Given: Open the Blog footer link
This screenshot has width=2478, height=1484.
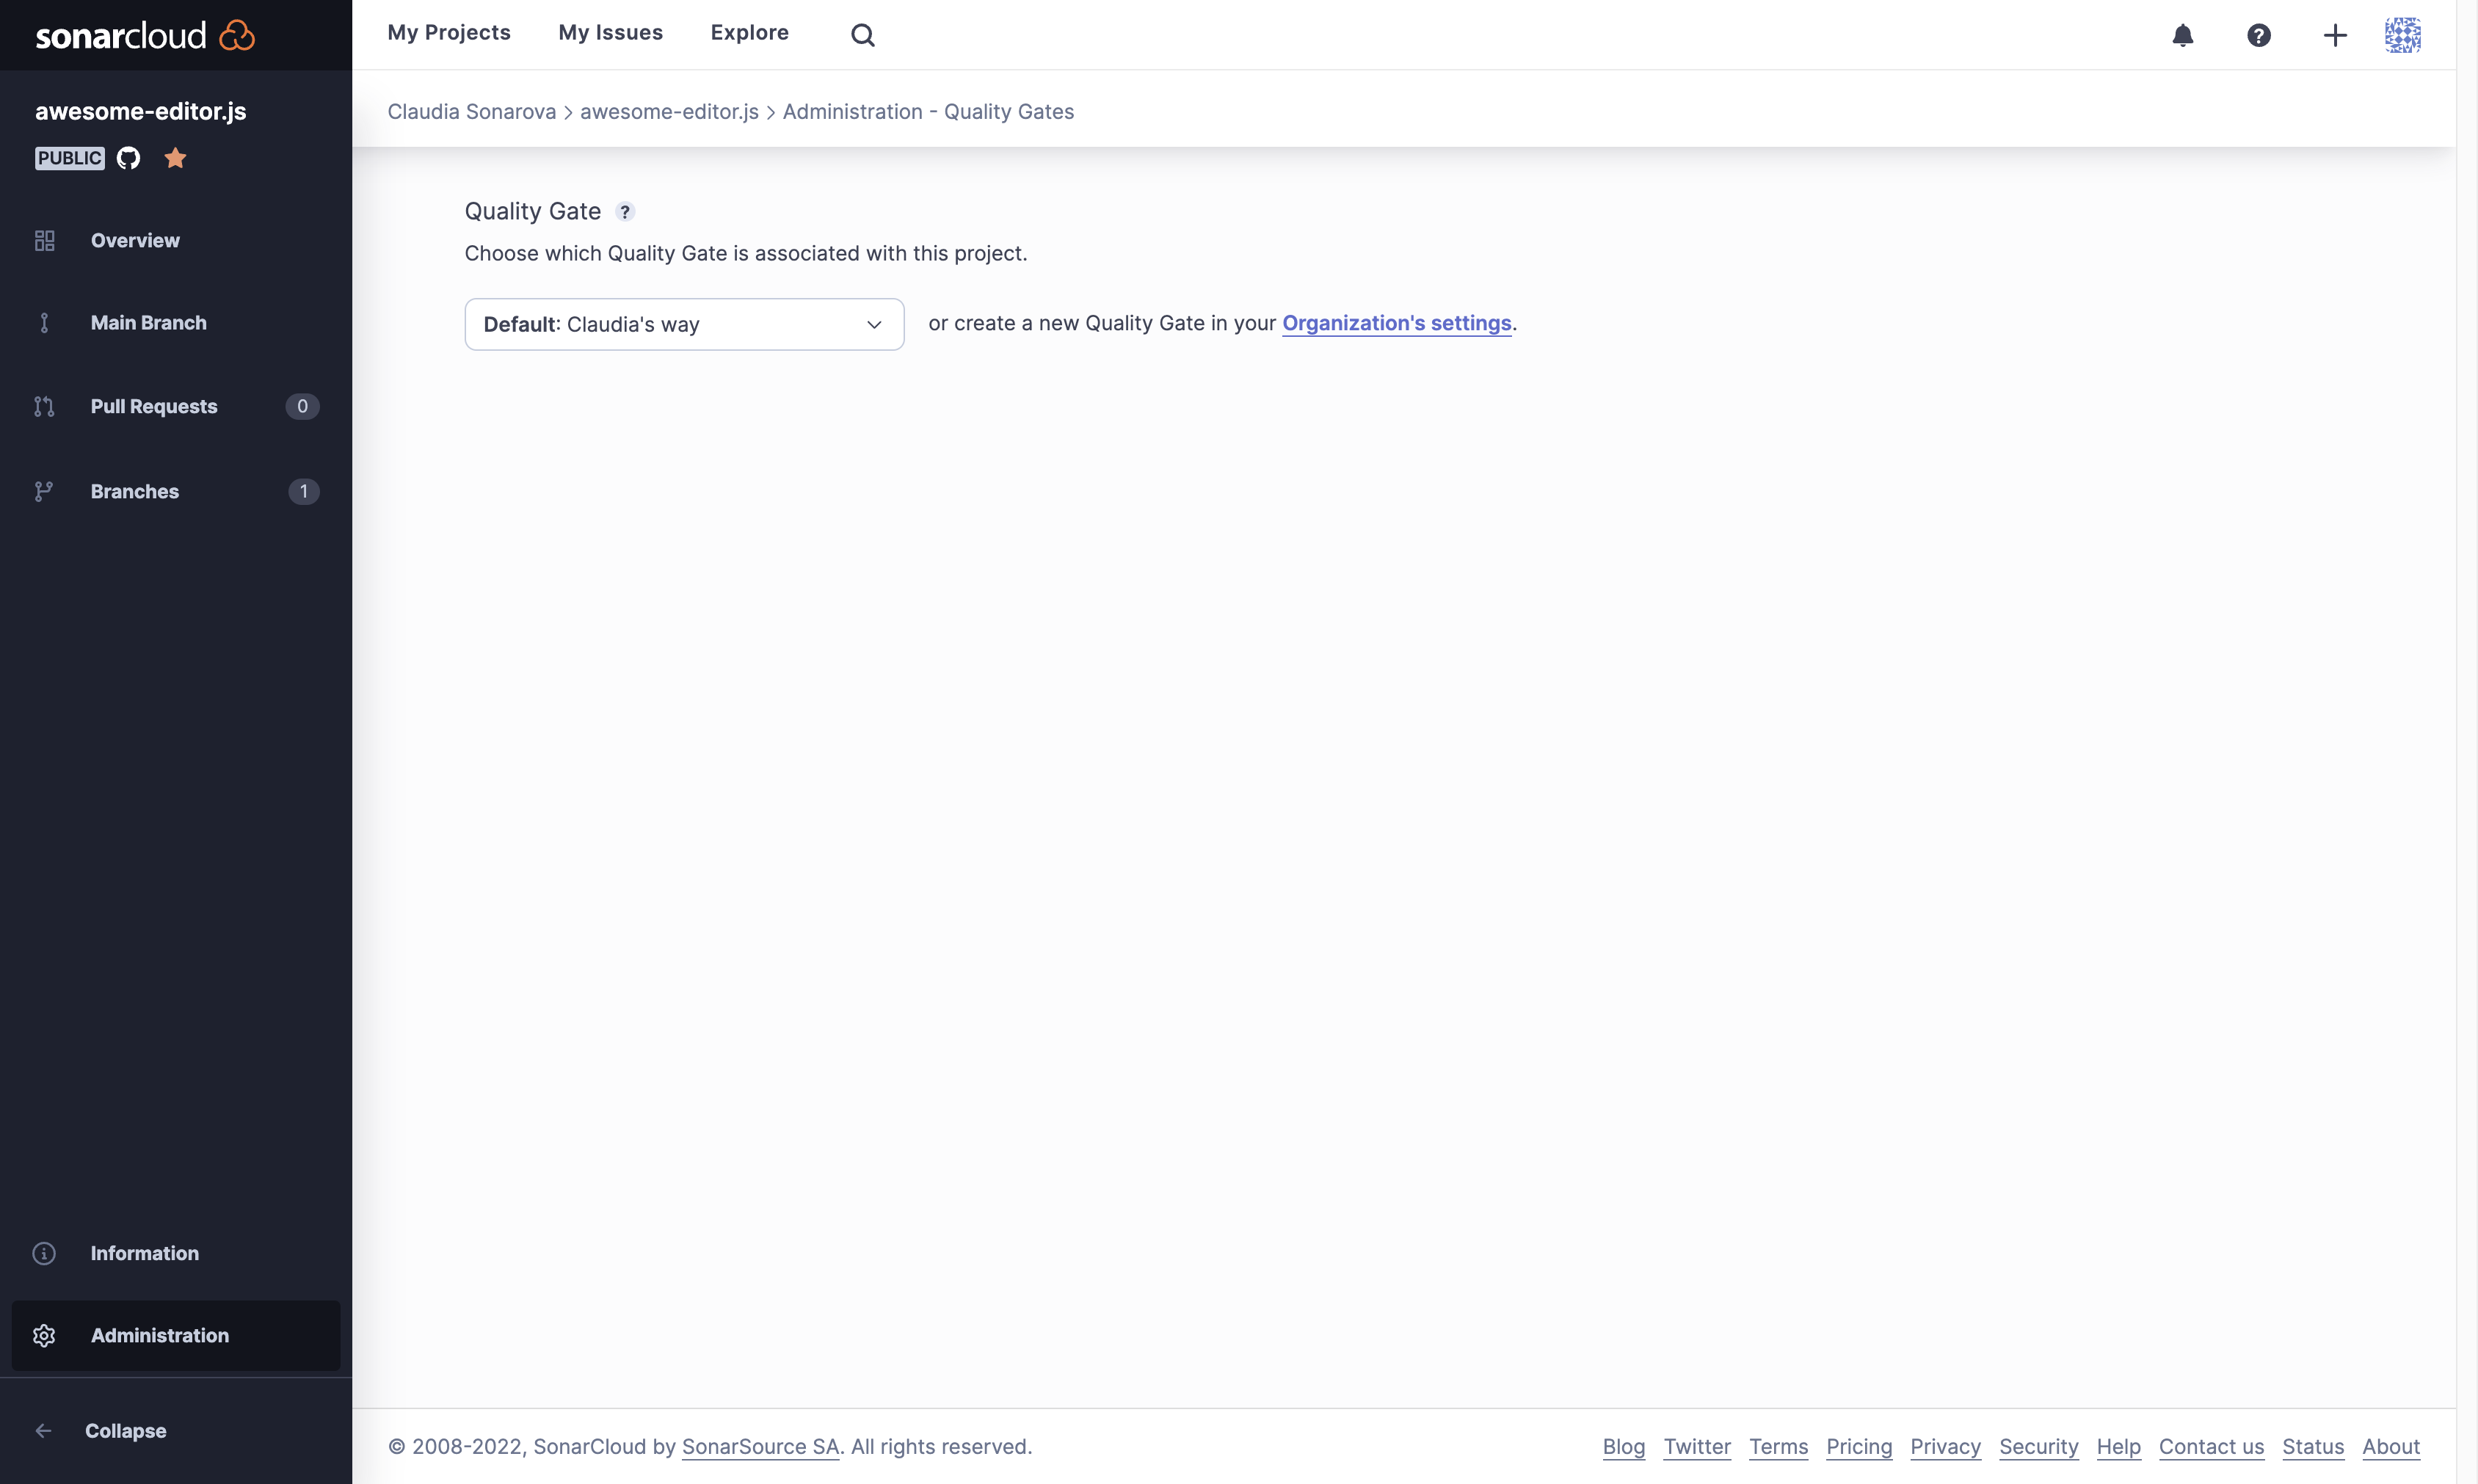Looking at the screenshot, I should click(x=1624, y=1447).
